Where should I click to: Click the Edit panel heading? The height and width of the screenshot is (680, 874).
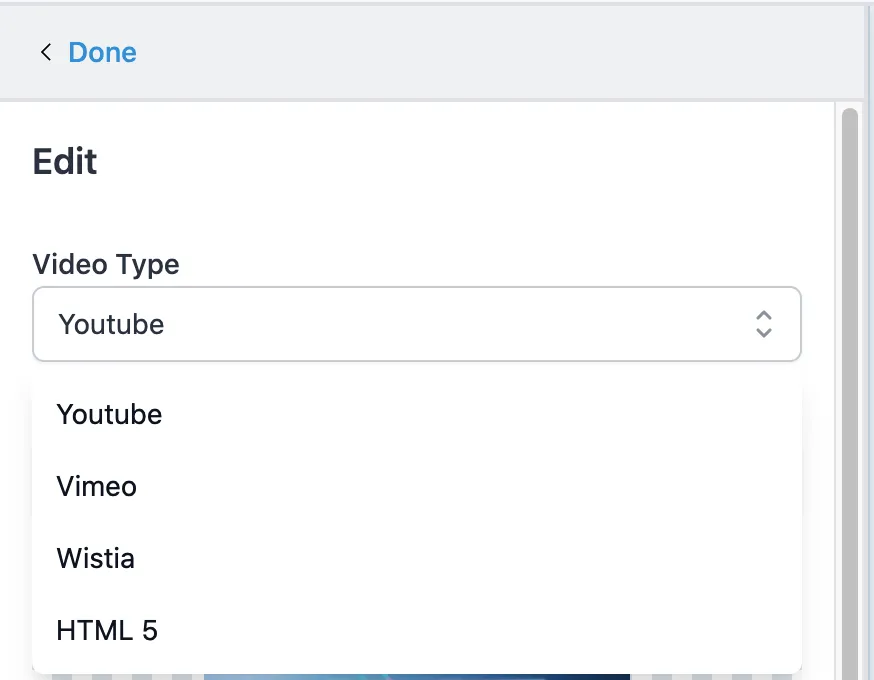click(x=65, y=161)
